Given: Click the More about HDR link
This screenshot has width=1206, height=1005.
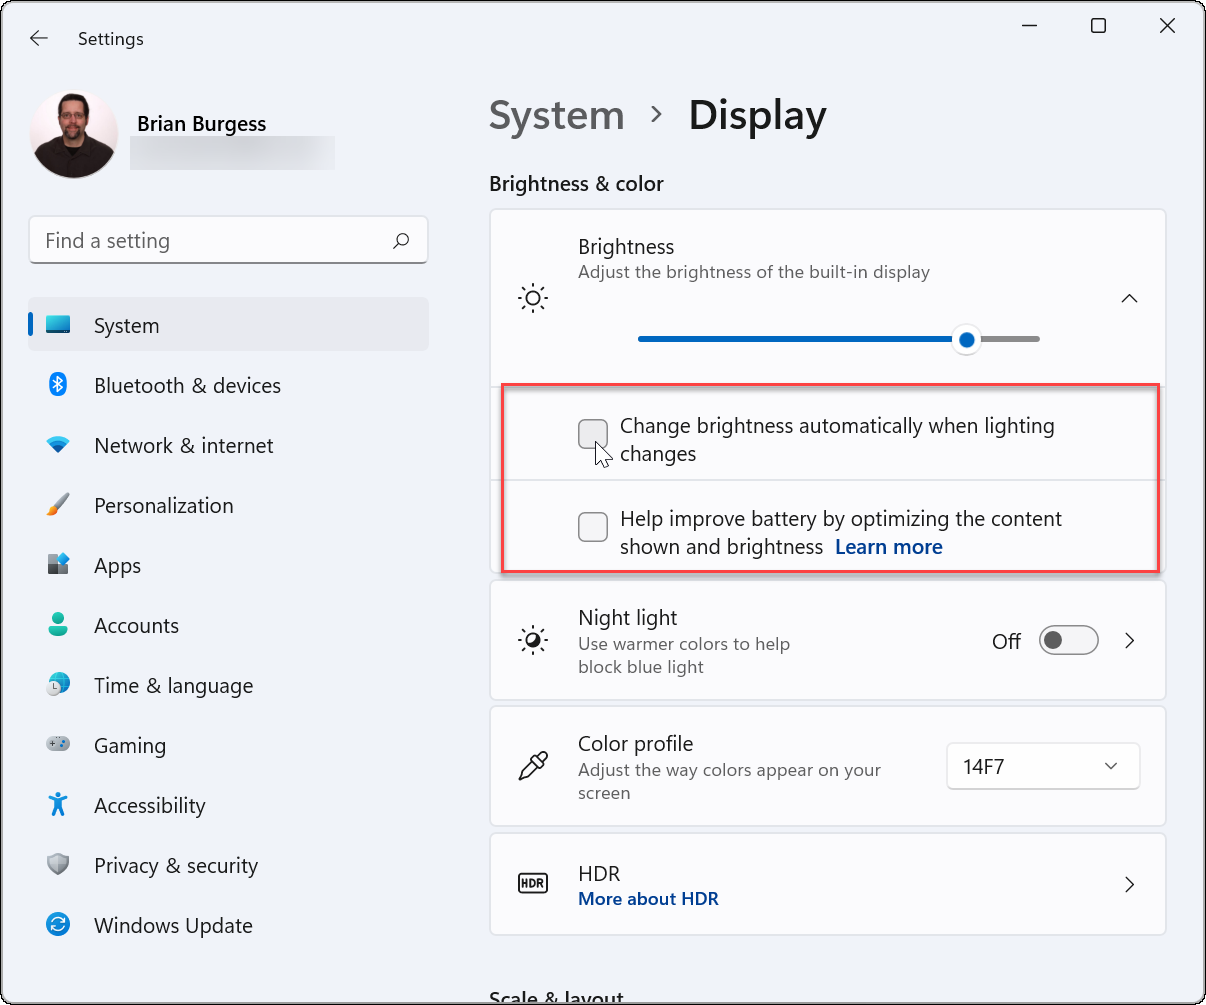Looking at the screenshot, I should [648, 898].
